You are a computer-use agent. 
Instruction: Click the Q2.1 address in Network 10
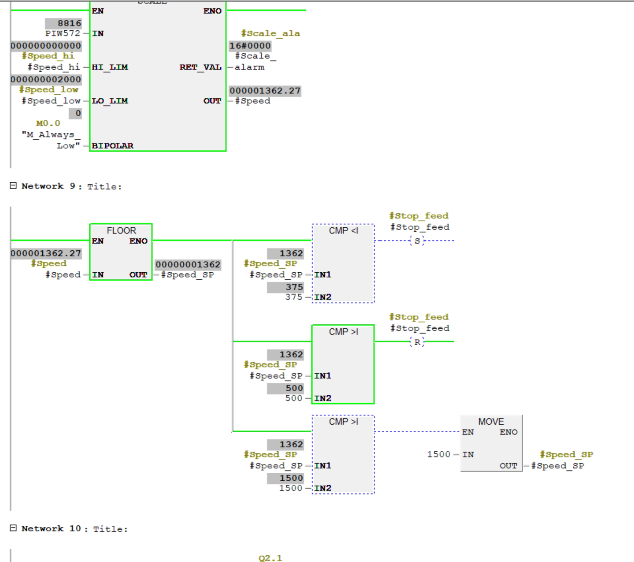[271, 558]
